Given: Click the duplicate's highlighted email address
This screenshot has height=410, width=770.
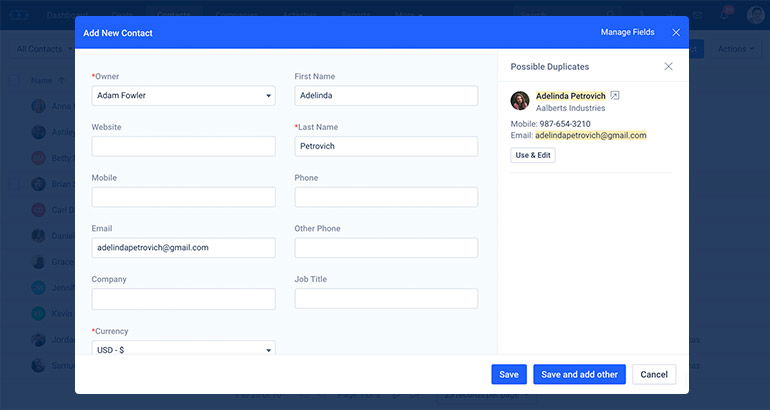Looking at the screenshot, I should 590,135.
